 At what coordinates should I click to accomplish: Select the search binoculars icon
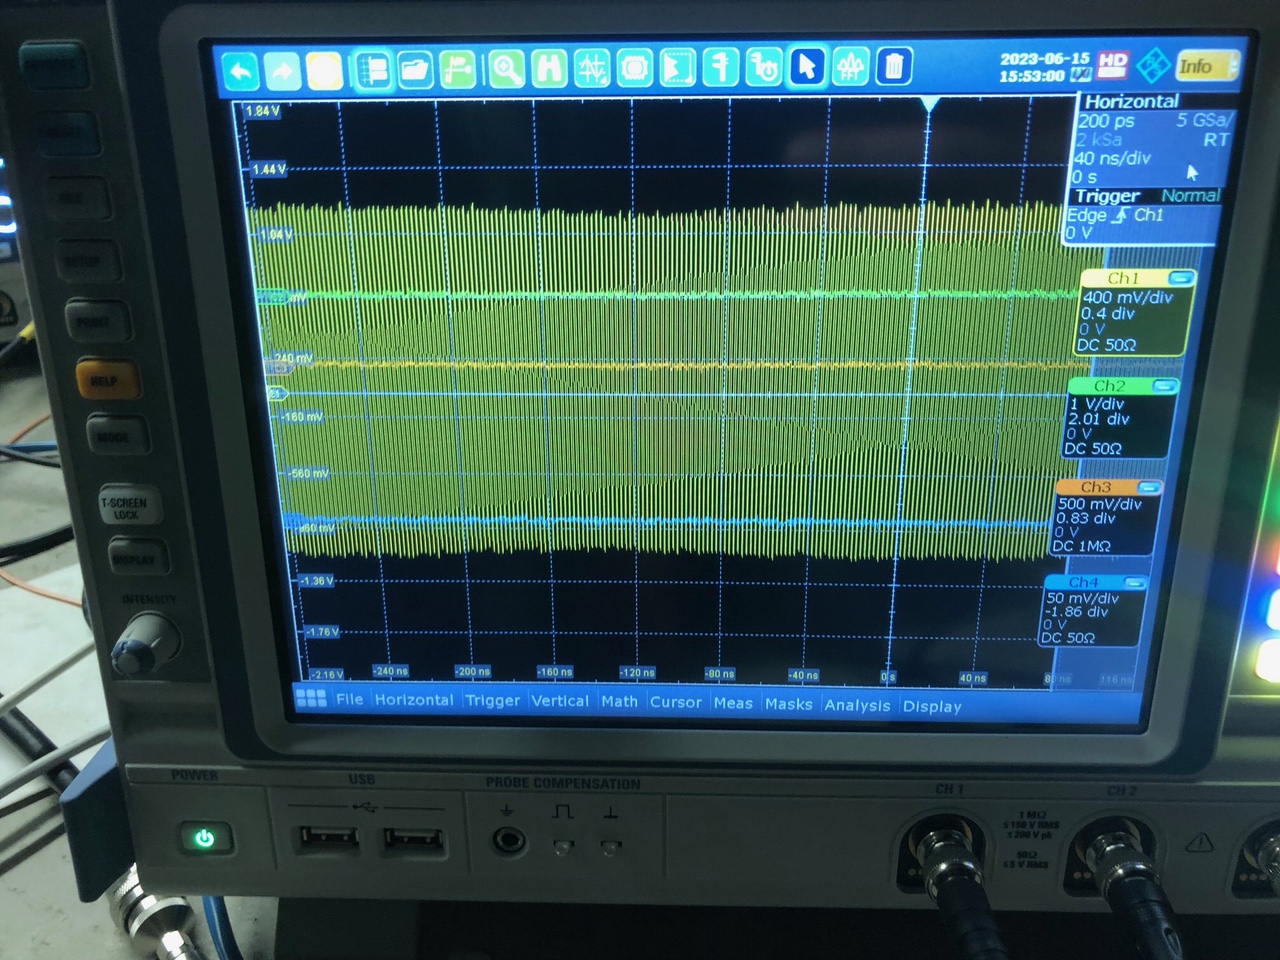point(549,68)
